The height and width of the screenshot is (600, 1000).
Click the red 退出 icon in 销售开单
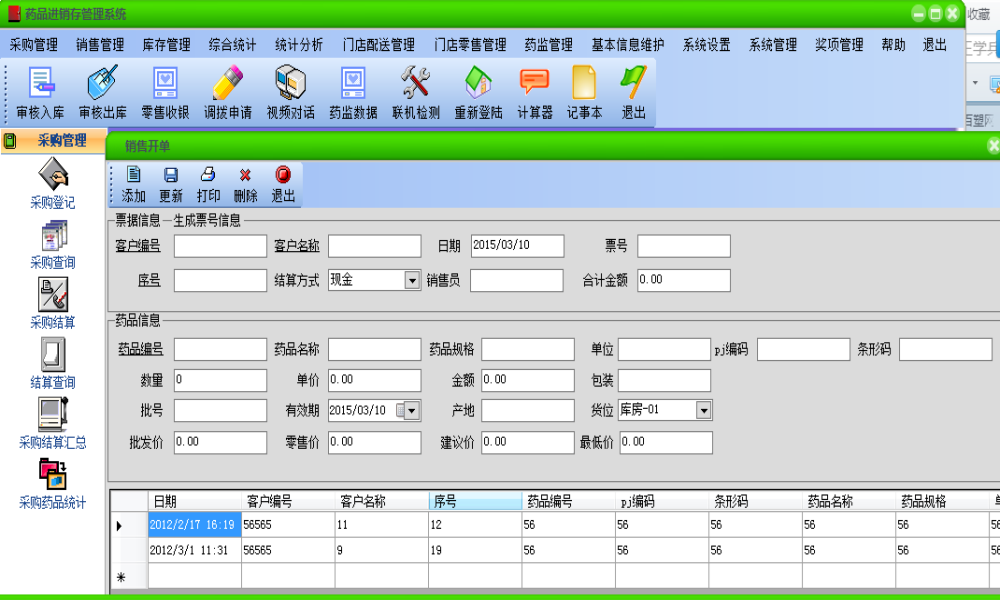(x=283, y=184)
